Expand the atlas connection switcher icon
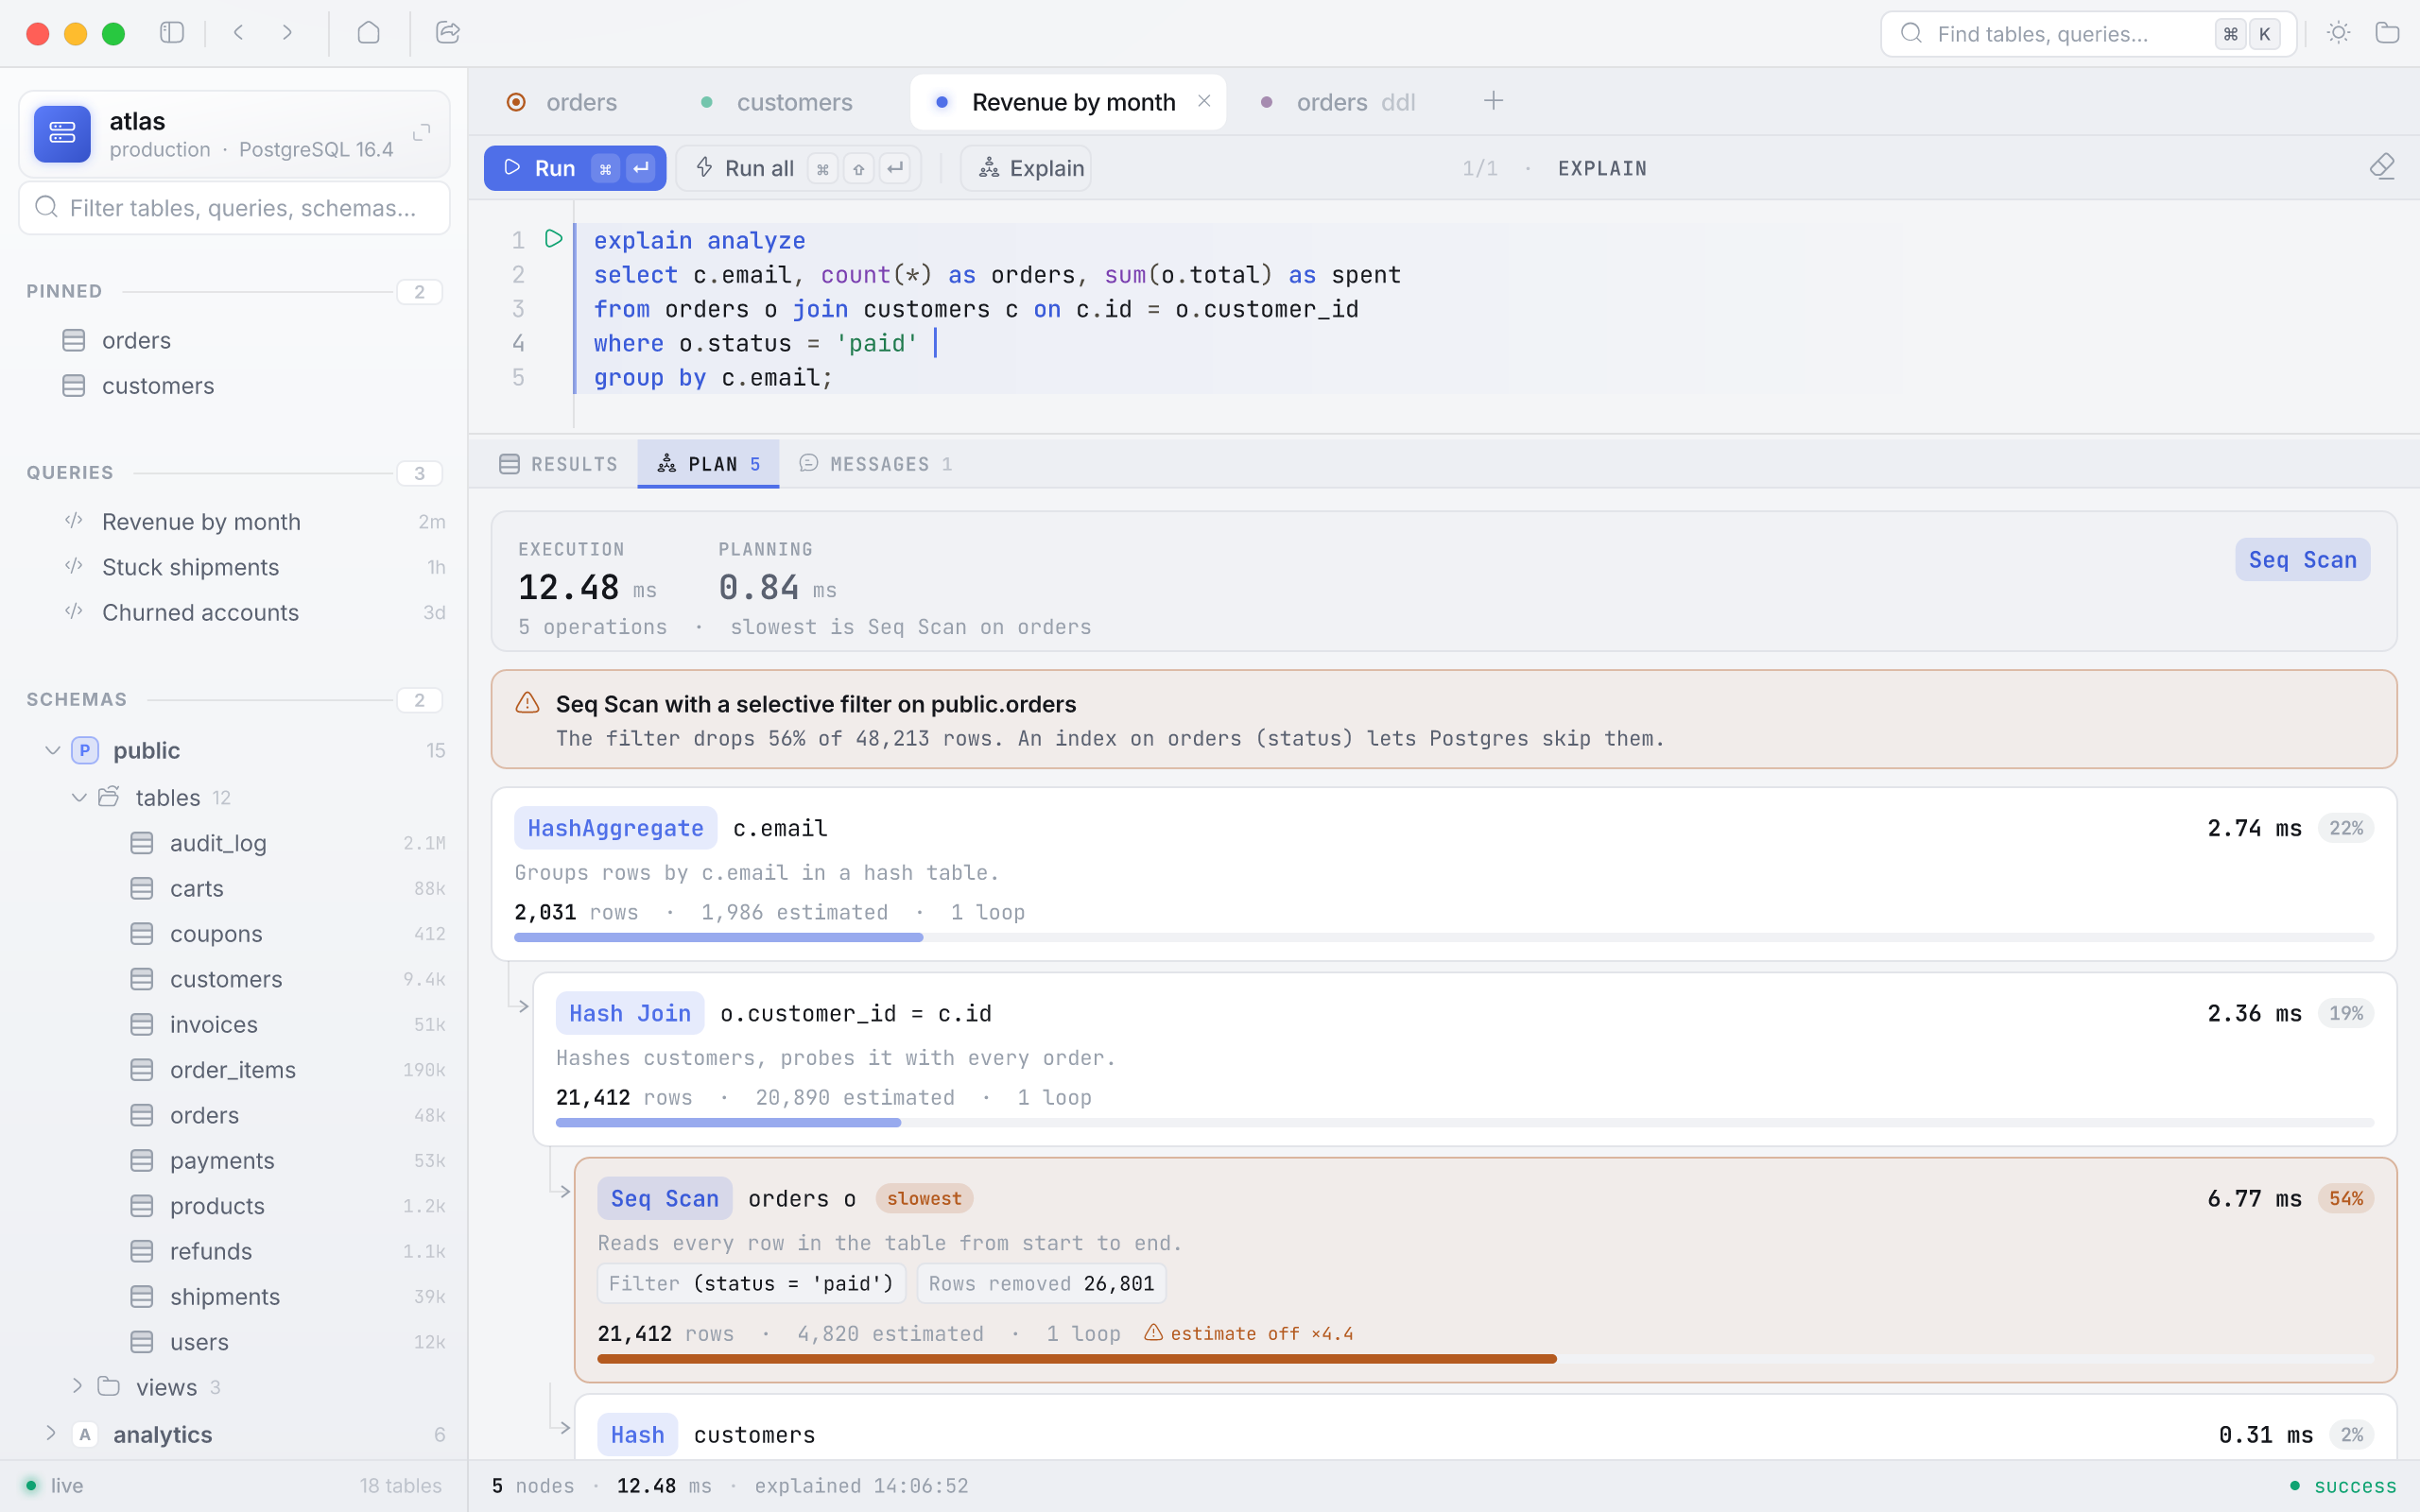The image size is (2420, 1512). click(422, 133)
